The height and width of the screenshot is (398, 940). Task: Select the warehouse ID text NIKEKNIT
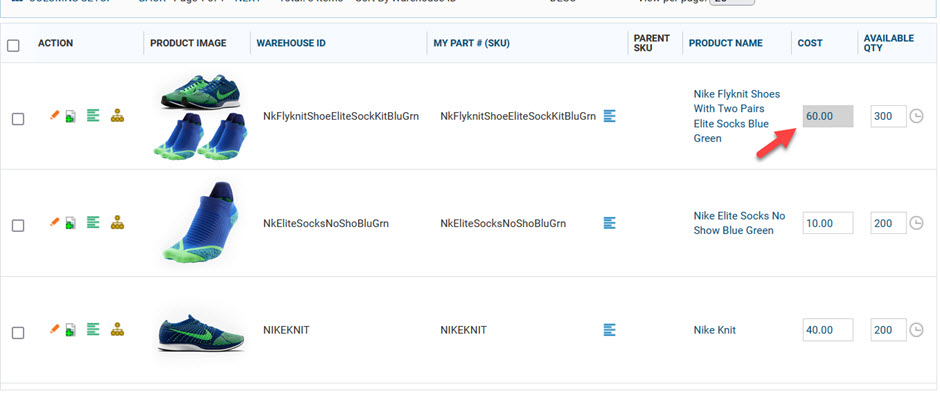pos(286,330)
